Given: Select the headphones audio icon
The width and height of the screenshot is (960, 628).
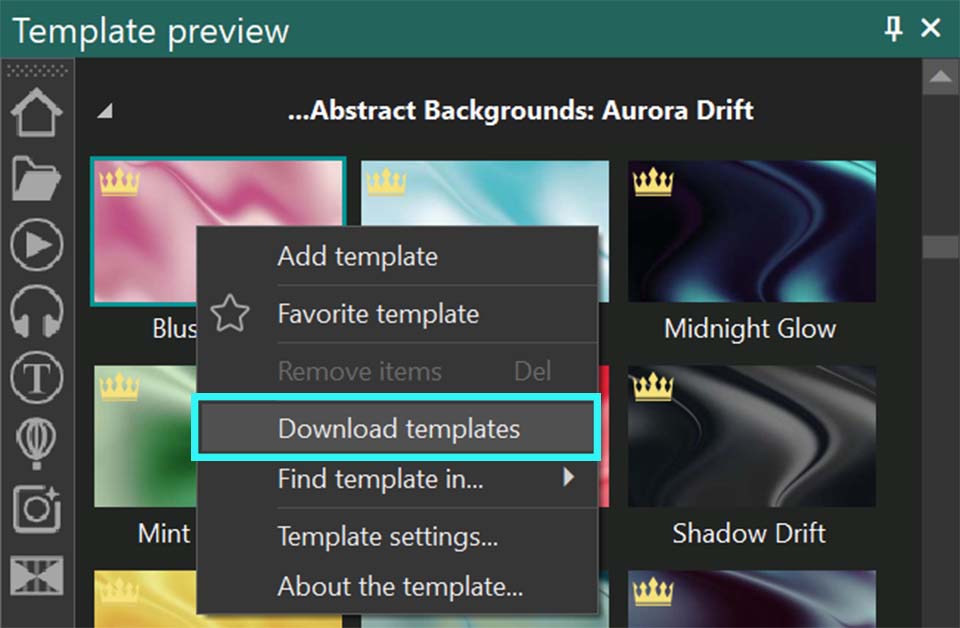Looking at the screenshot, I should (x=37, y=311).
